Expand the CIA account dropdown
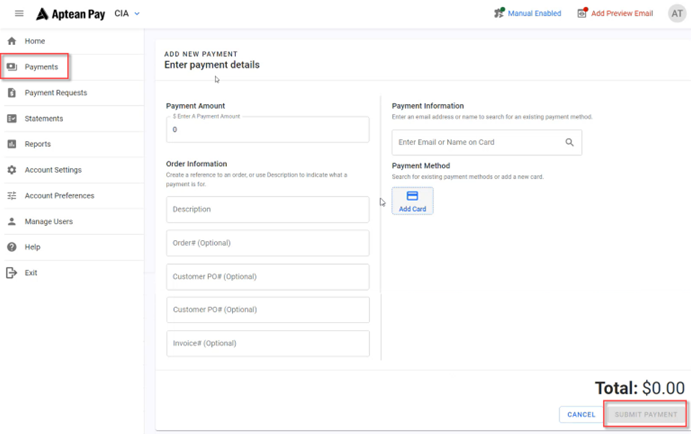Screen dimensions: 691x434 coord(127,14)
